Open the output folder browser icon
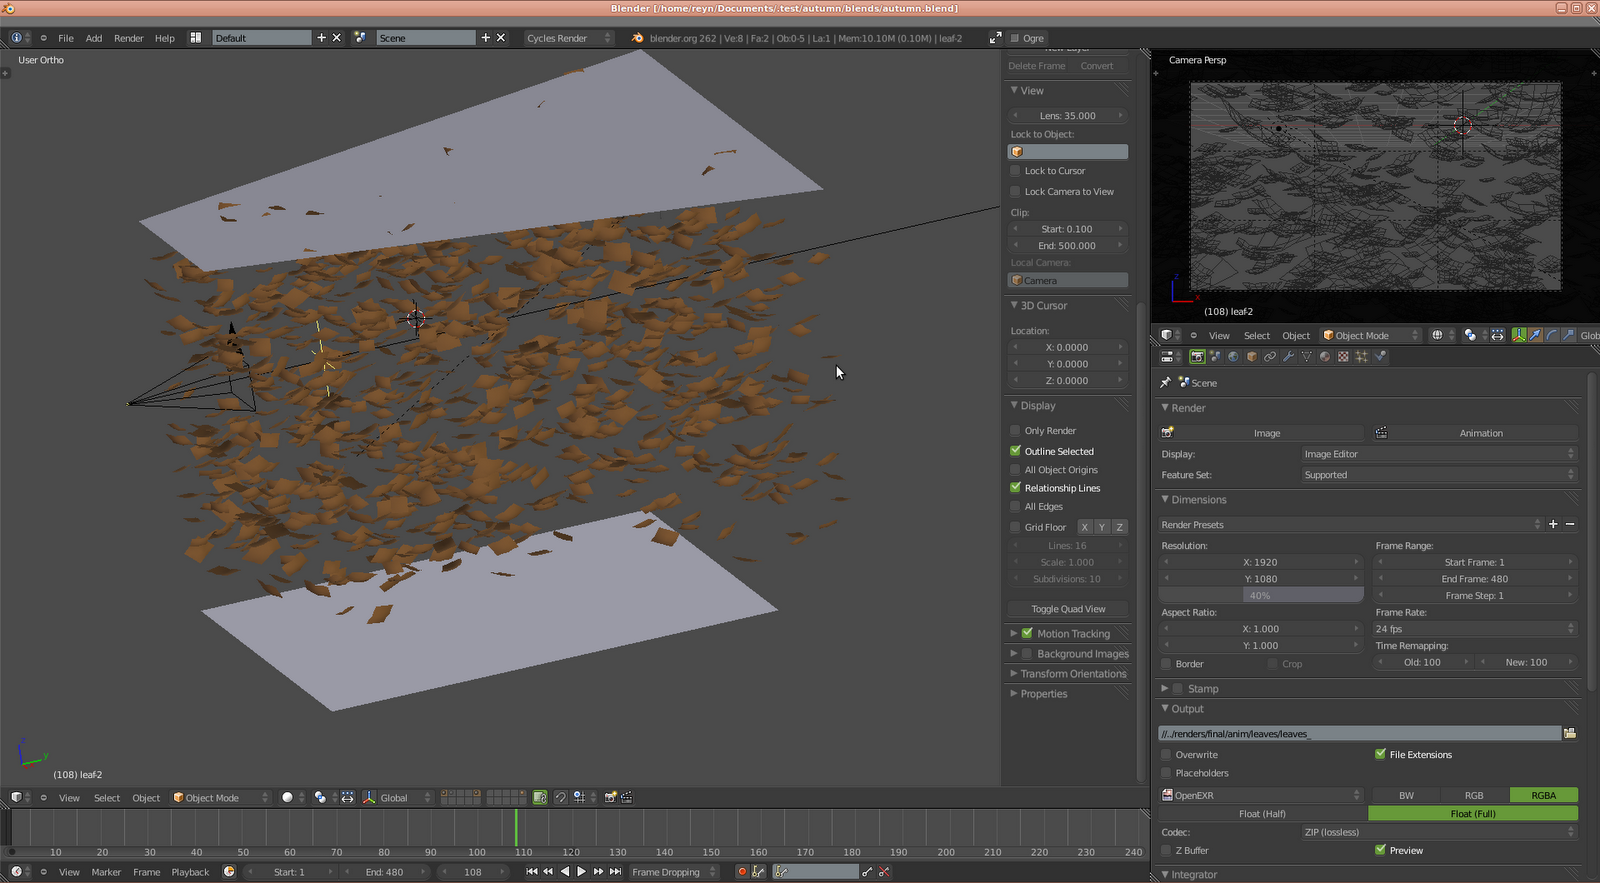1600x883 pixels. click(x=1569, y=734)
